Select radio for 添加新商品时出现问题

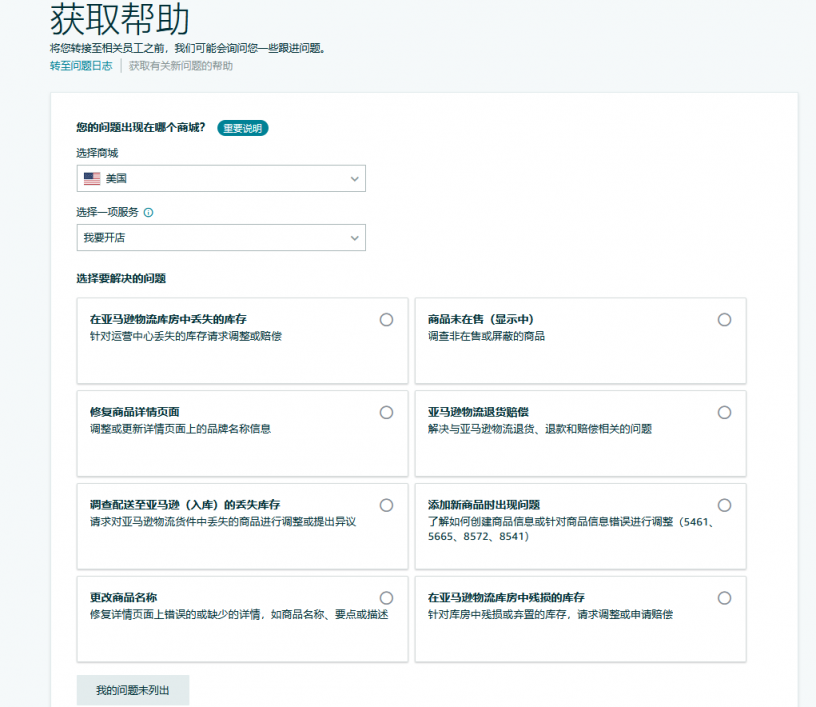(x=724, y=505)
